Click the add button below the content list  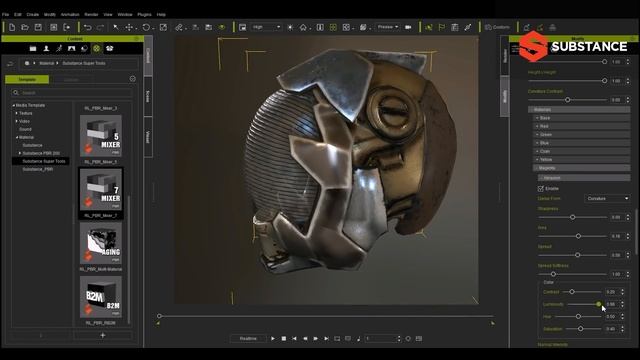point(102,336)
